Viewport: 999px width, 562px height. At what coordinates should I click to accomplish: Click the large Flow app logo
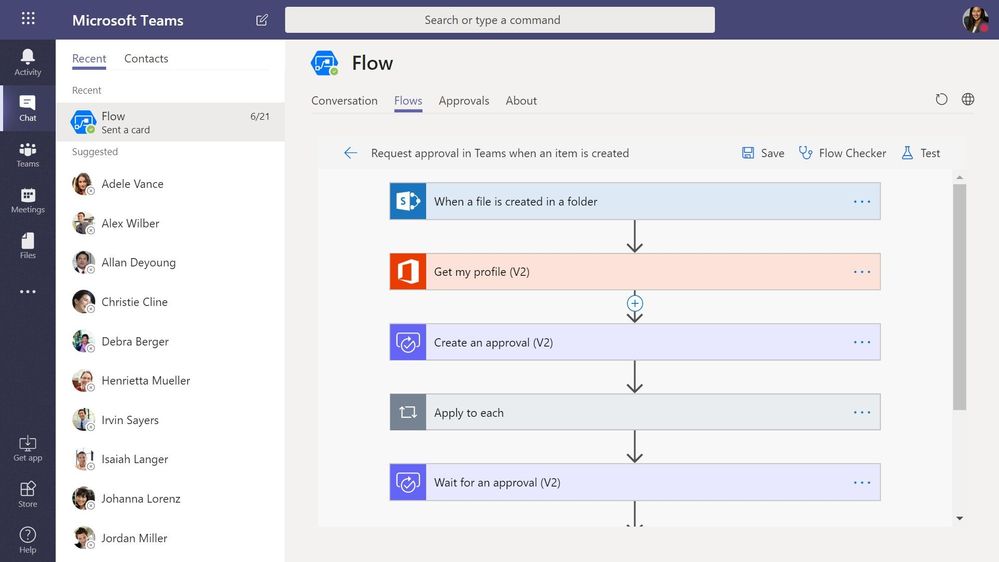tap(325, 63)
